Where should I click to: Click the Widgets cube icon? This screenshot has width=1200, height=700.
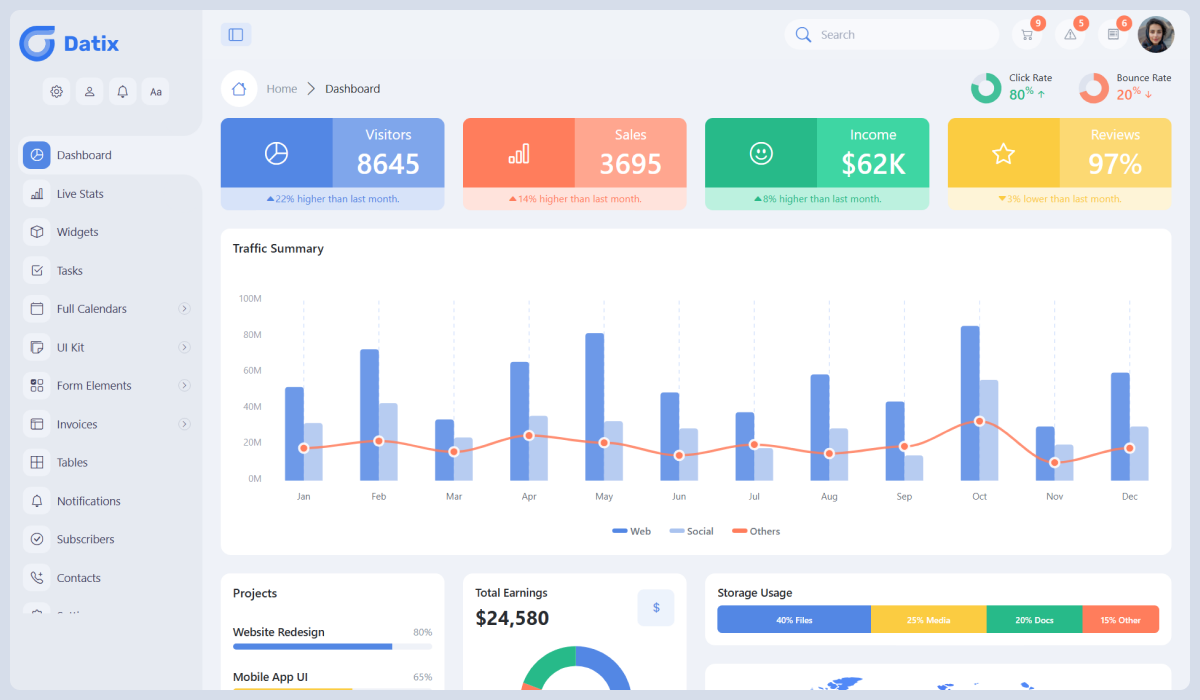[37, 232]
